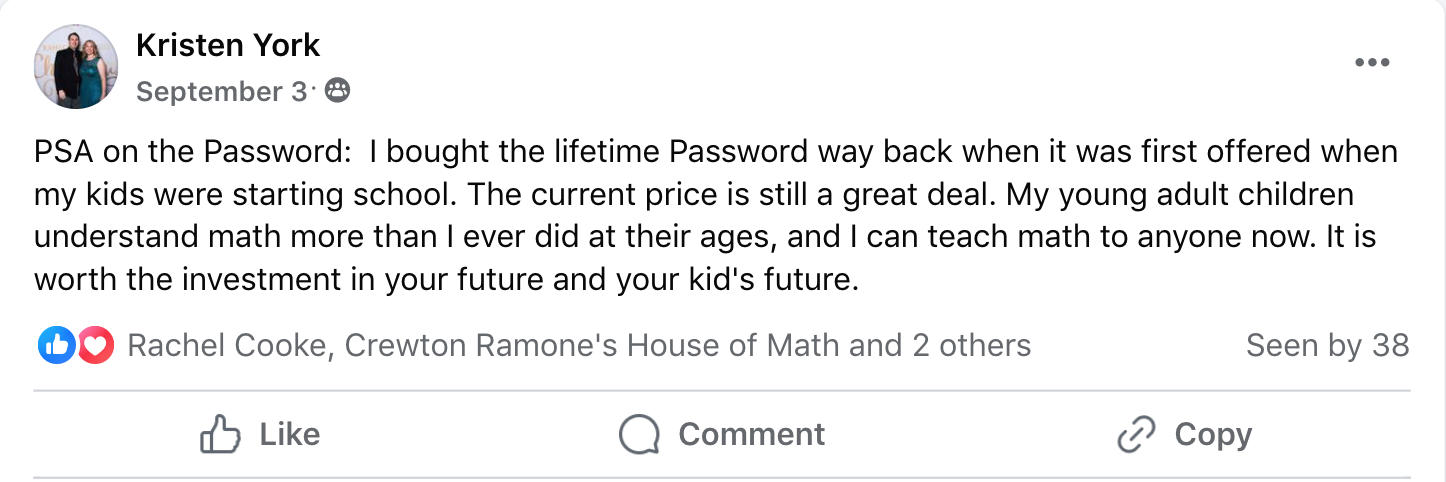Viewport: 1446px width, 482px height.
Task: Select the Comment button text
Action: [752, 435]
